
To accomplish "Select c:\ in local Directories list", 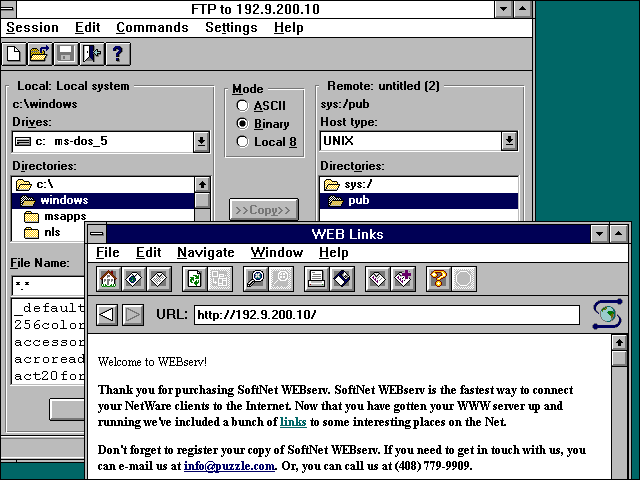I will click(x=103, y=184).
